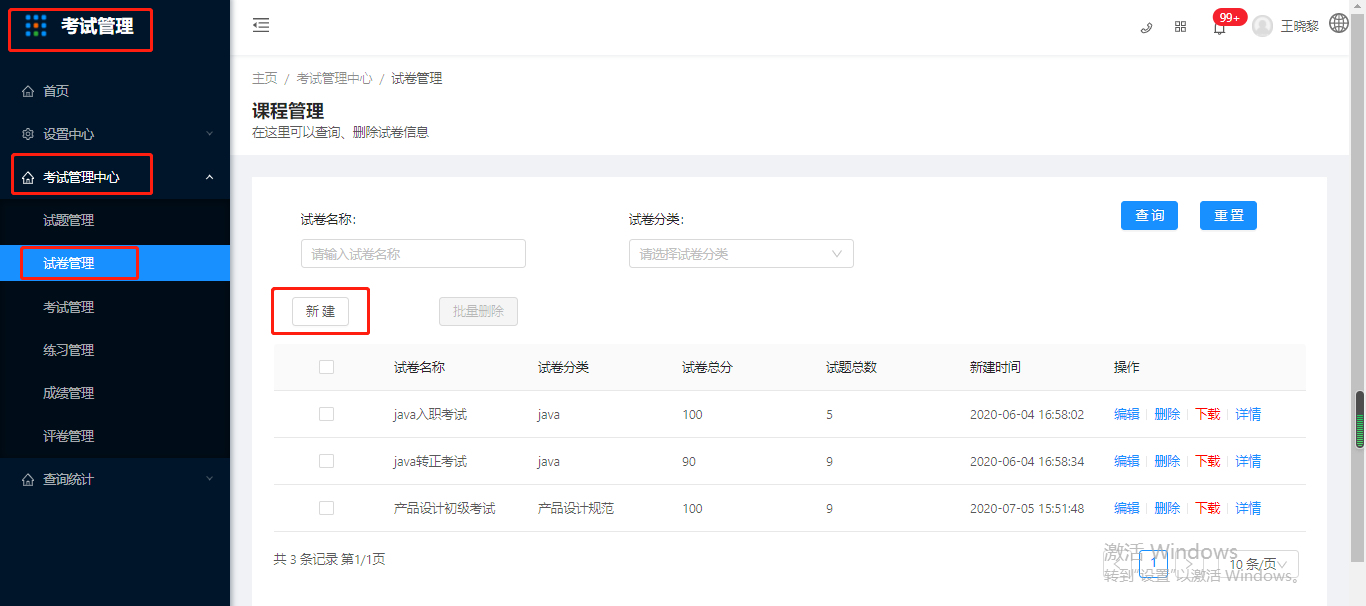View details of java入职考试

click(1248, 414)
